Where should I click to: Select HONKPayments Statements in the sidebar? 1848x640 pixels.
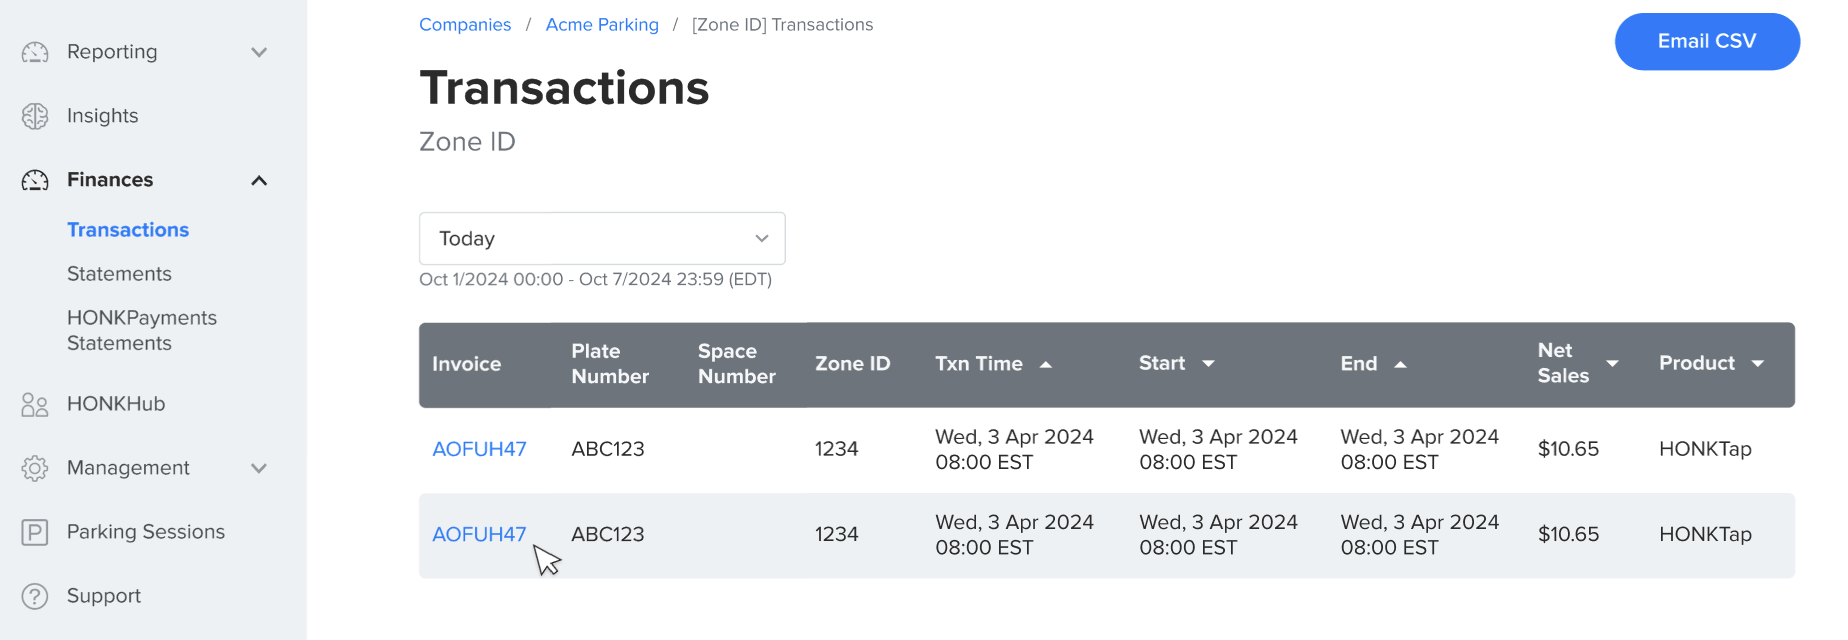(x=141, y=330)
